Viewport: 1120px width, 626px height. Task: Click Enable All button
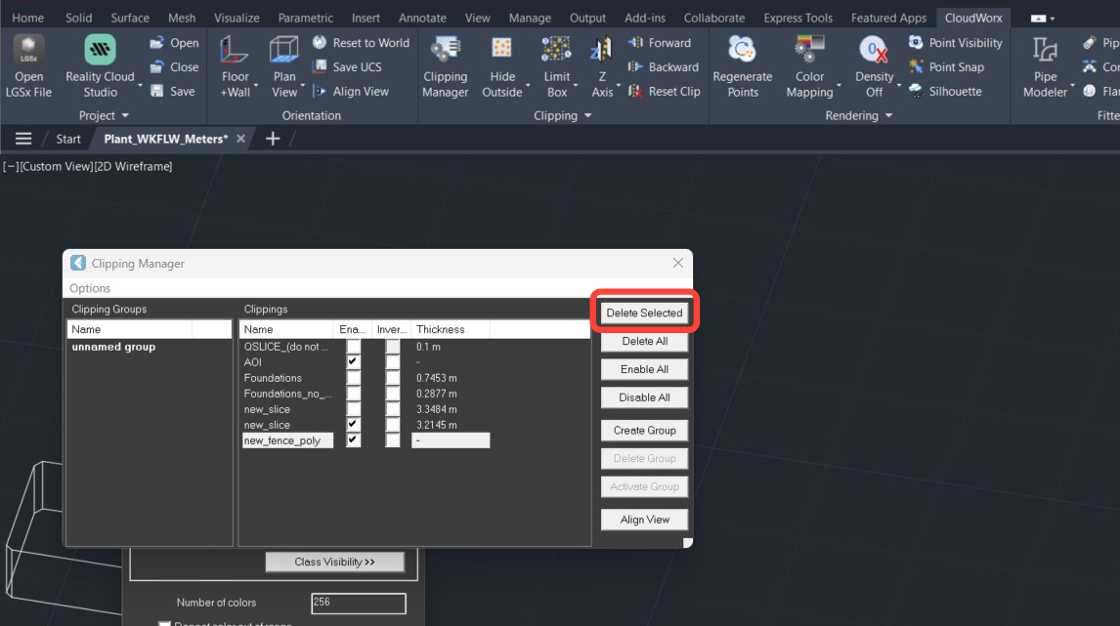(644, 369)
